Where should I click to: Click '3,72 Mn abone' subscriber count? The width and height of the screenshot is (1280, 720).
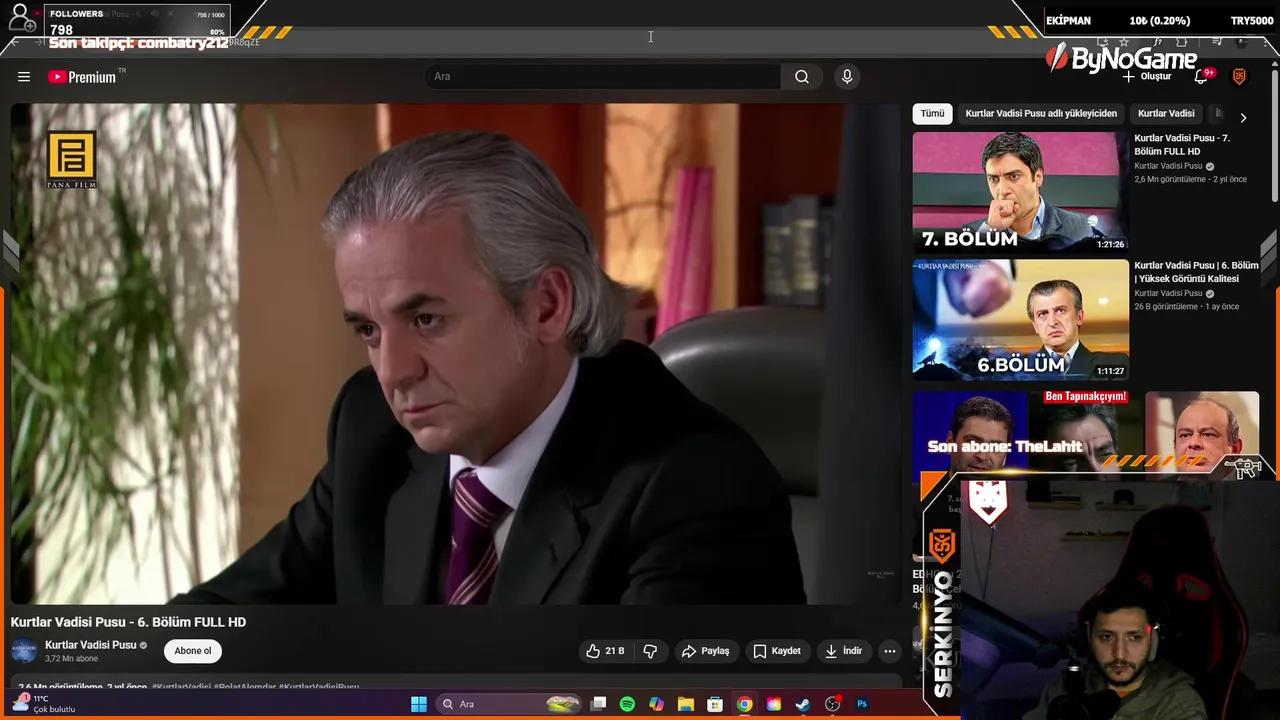tap(71, 659)
